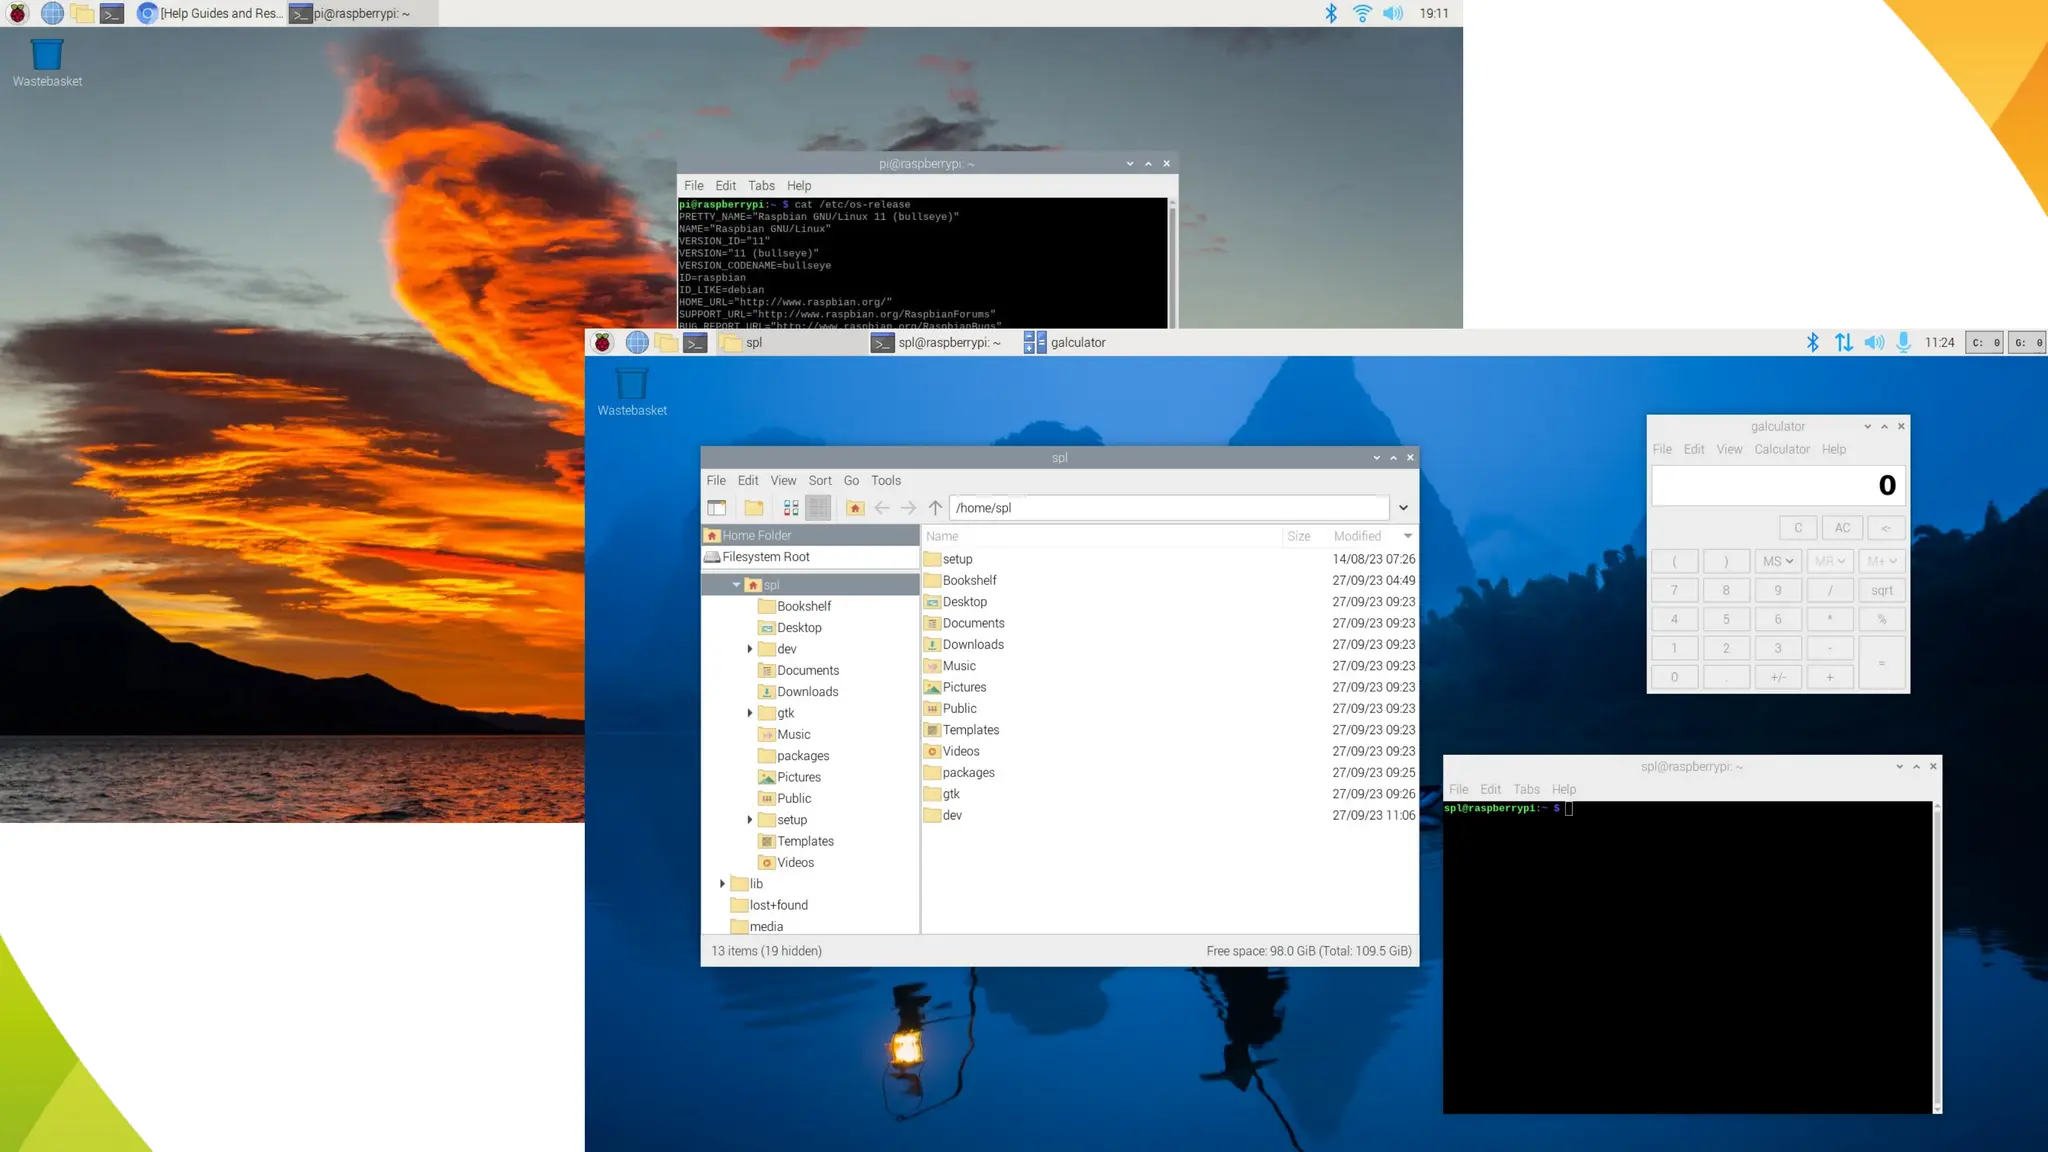
Task: Click the = key in galculator
Action: point(1882,663)
